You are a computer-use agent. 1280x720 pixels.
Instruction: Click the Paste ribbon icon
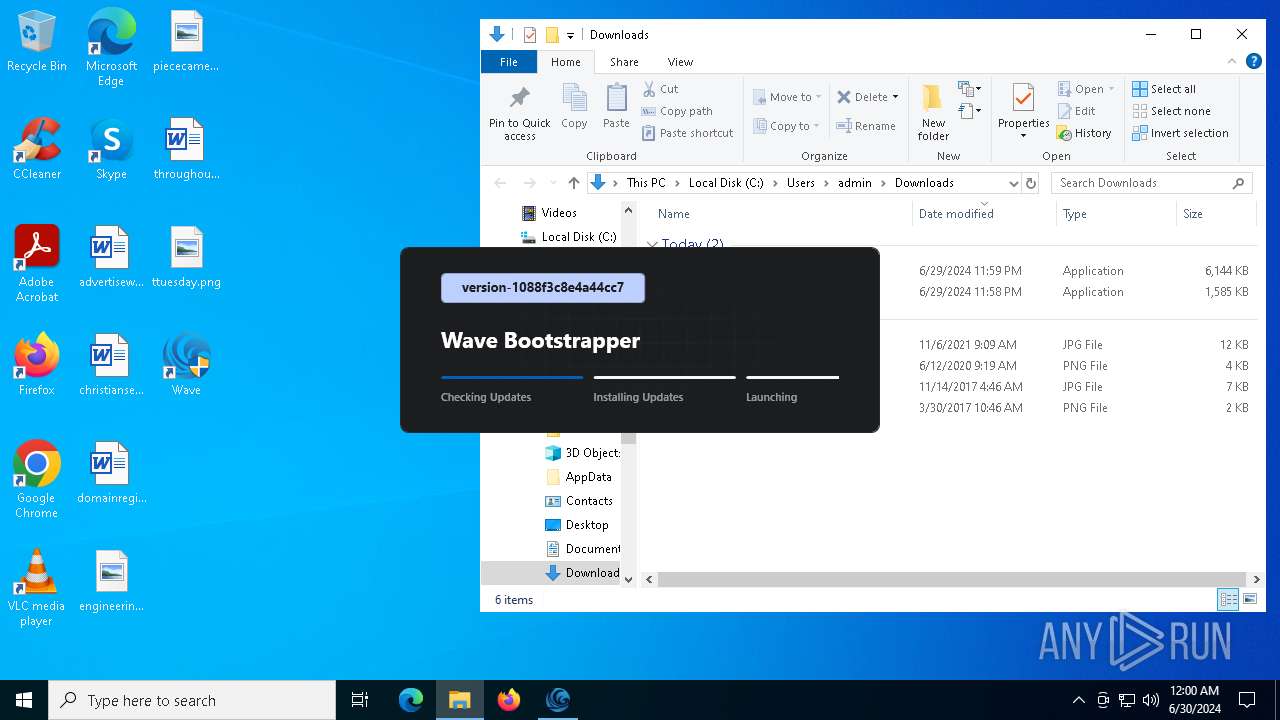(x=616, y=106)
